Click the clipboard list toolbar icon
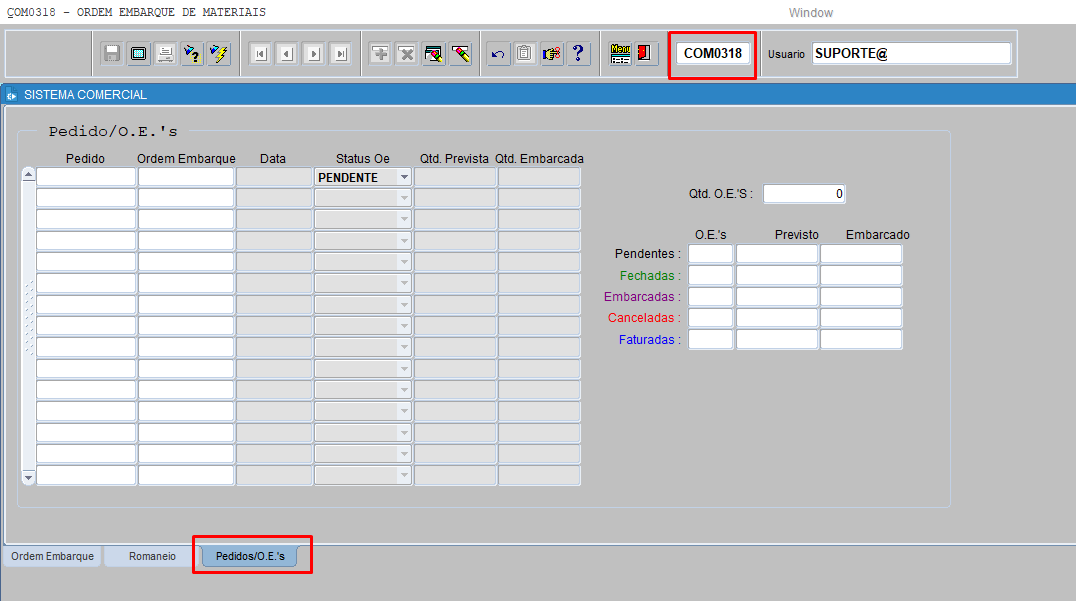This screenshot has width=1076, height=601. pyautogui.click(x=525, y=54)
